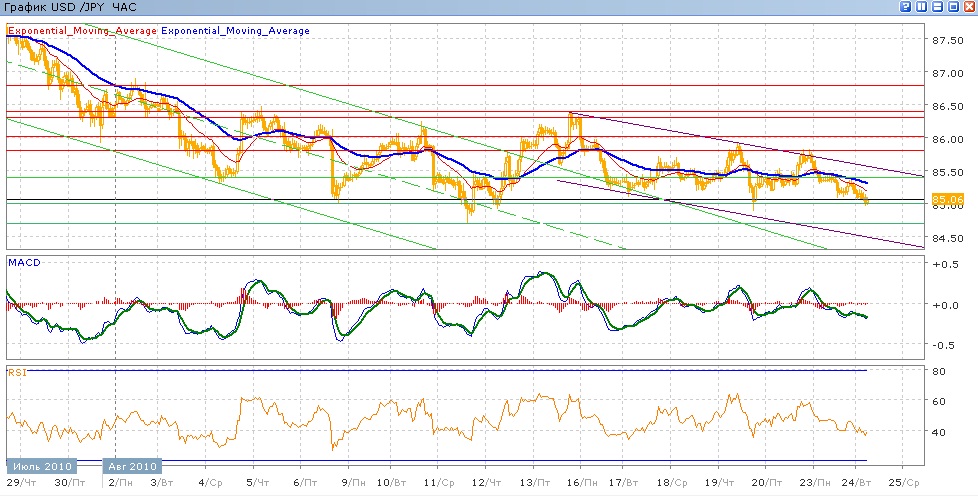This screenshot has height=496, width=978.
Task: Click the 10/Вт date label
Action: [x=393, y=483]
